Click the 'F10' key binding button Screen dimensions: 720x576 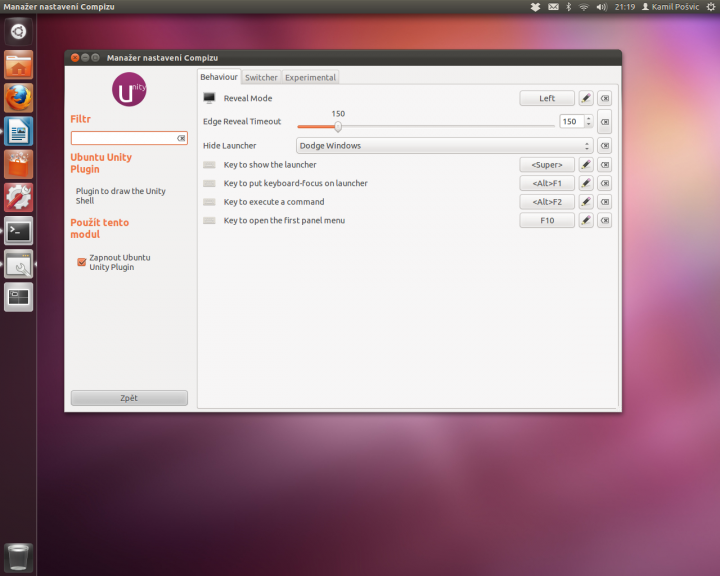point(547,220)
